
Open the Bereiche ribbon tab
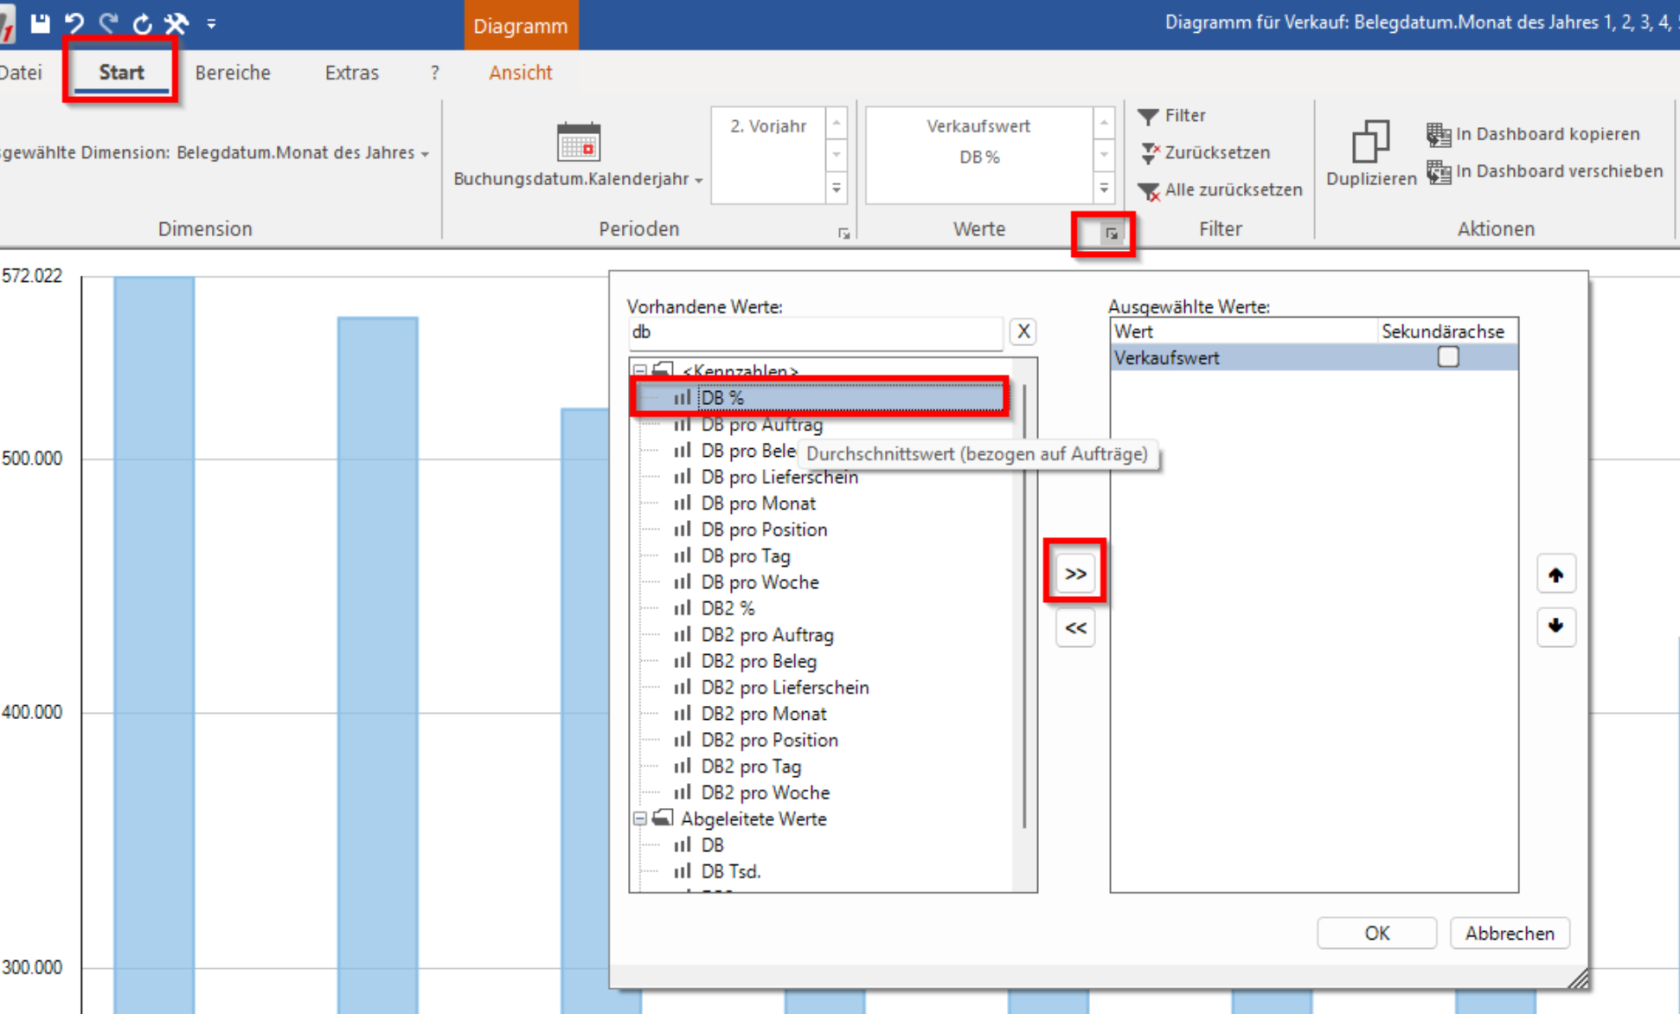pyautogui.click(x=232, y=73)
